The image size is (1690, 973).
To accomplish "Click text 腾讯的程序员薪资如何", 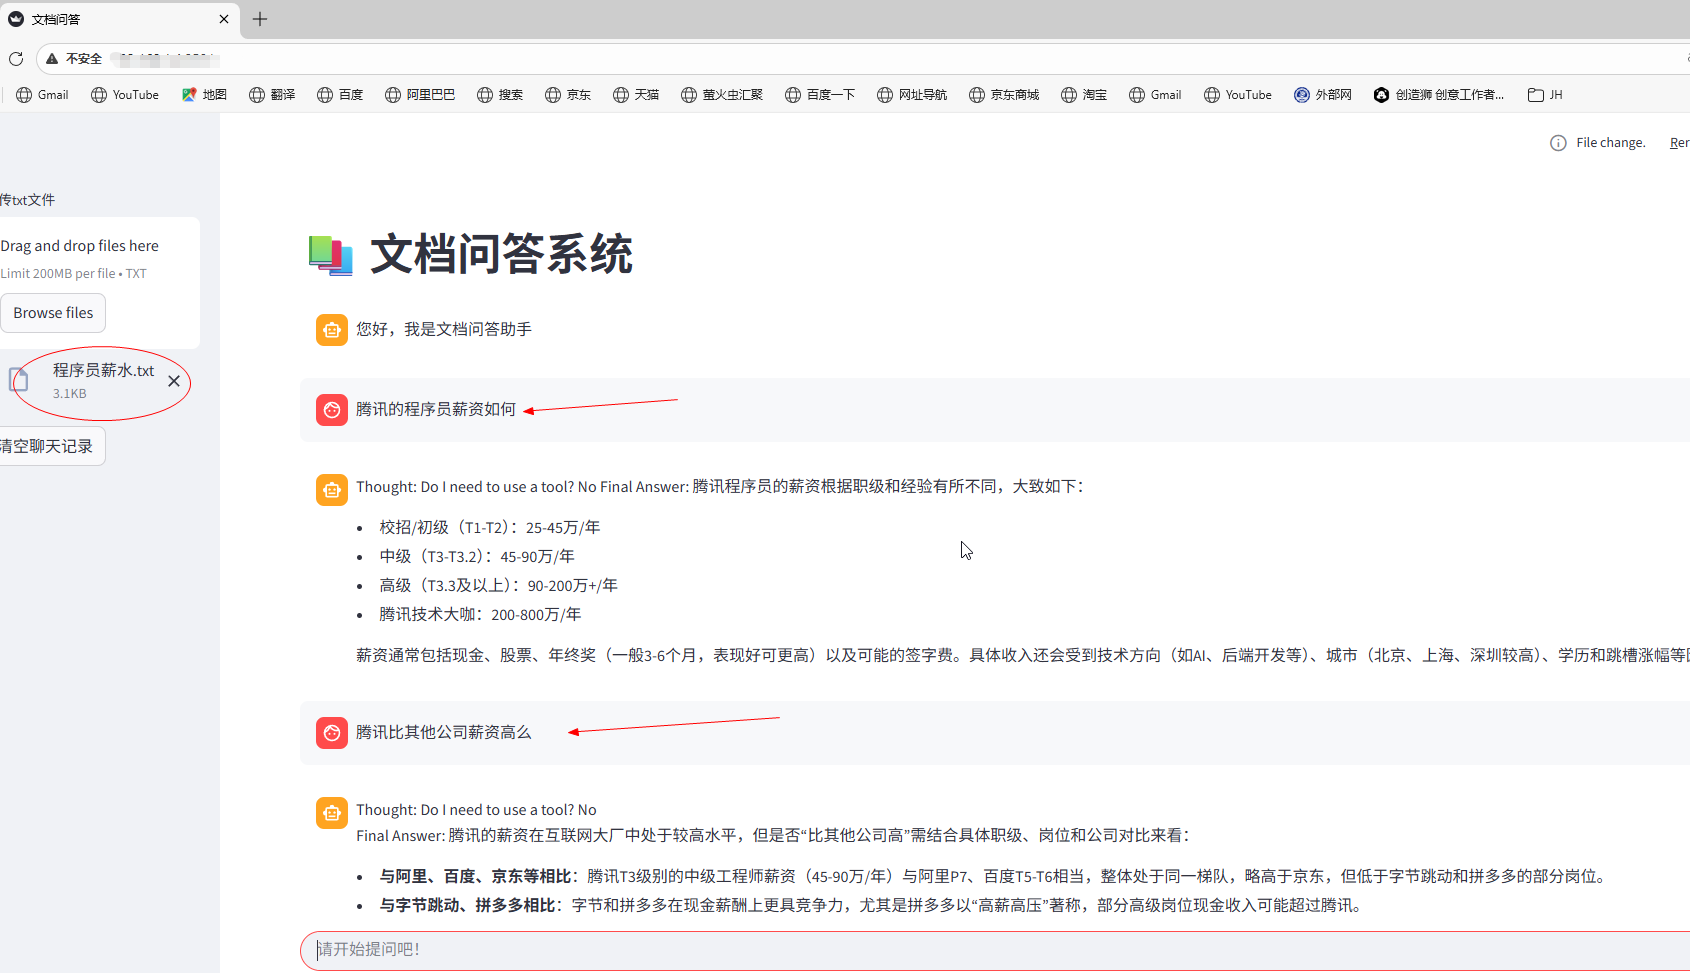I will click(x=436, y=409).
